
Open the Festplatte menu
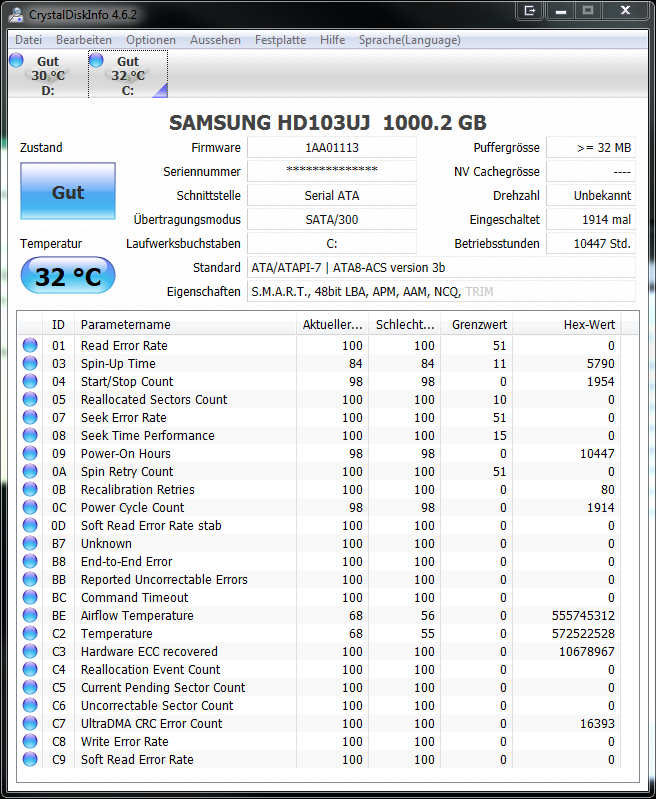tap(280, 40)
